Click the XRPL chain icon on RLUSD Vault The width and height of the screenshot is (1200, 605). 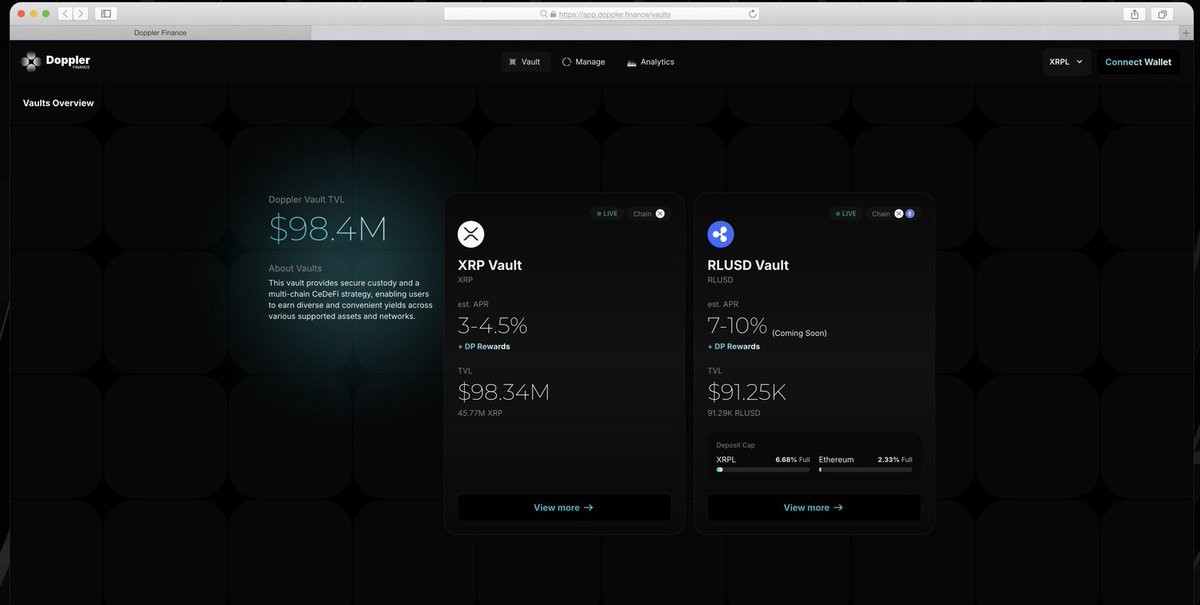899,214
